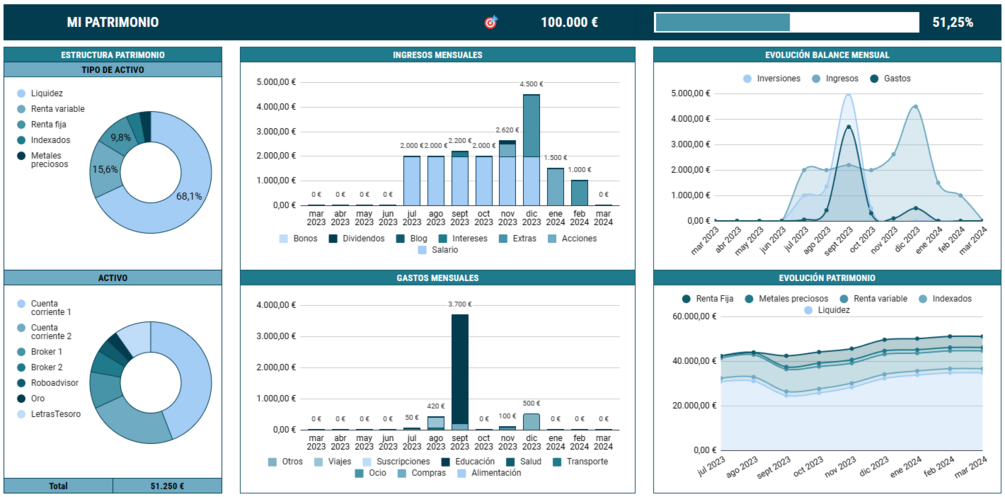Screen dimensions: 1005x497
Task: Click the Bonos legend item
Action: click(298, 239)
